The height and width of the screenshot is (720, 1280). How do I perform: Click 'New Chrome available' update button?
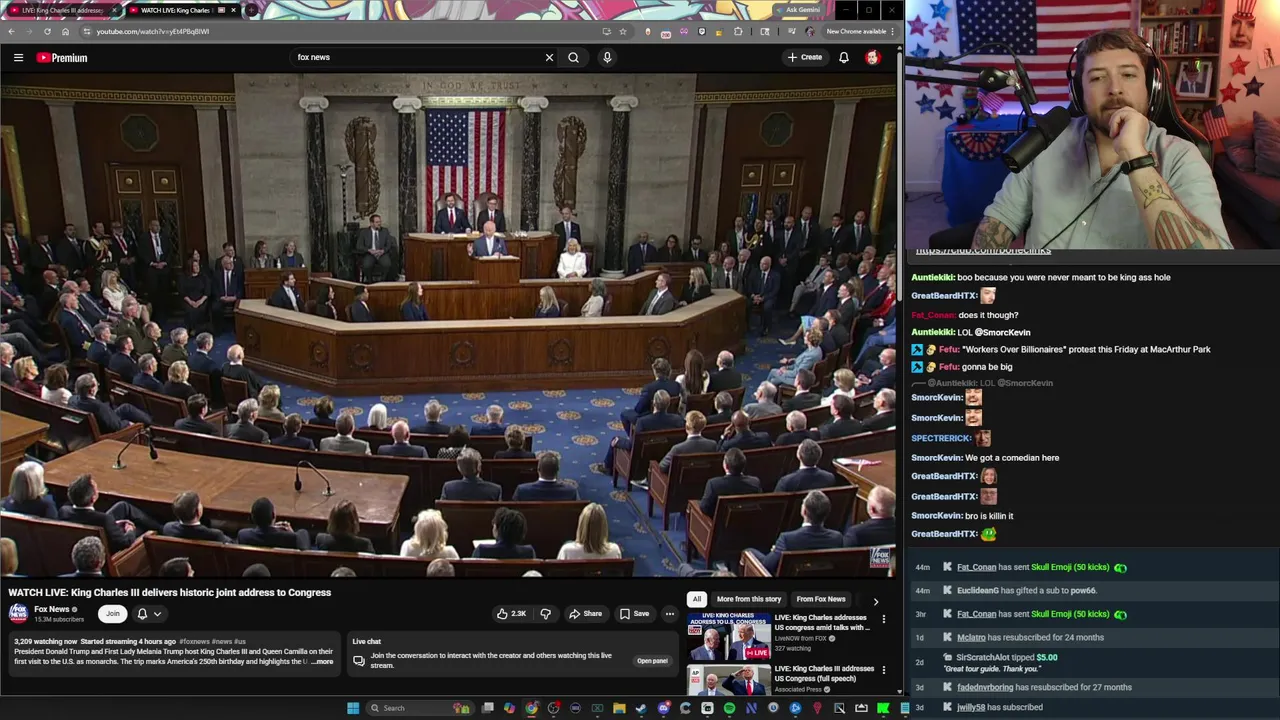pyautogui.click(x=858, y=31)
